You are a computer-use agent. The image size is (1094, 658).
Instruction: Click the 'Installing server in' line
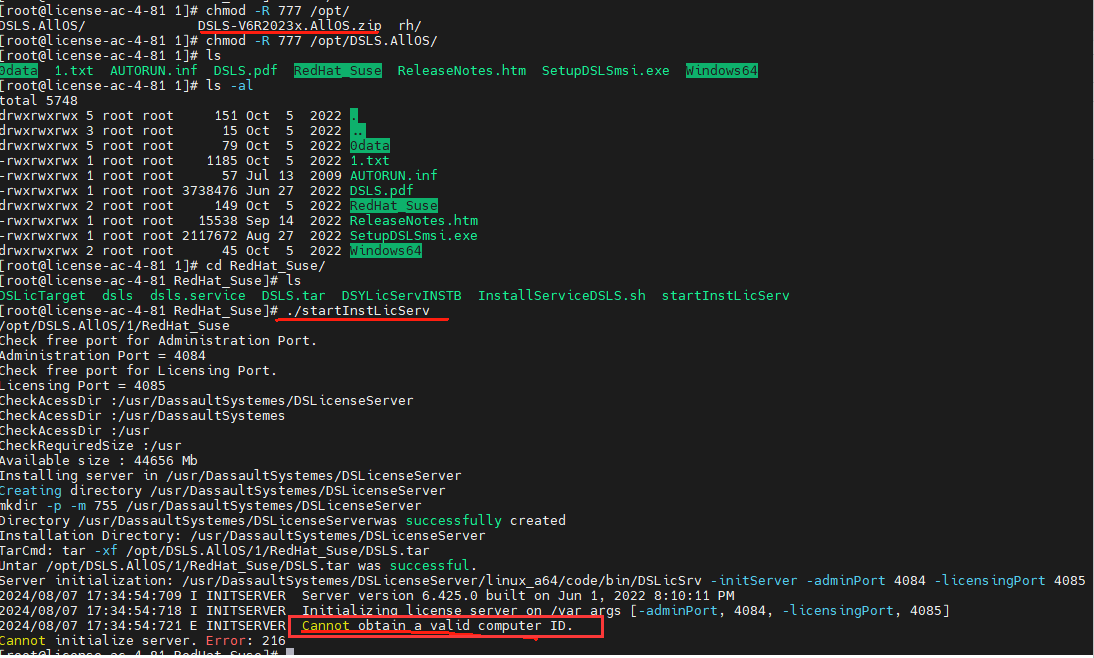(230, 475)
